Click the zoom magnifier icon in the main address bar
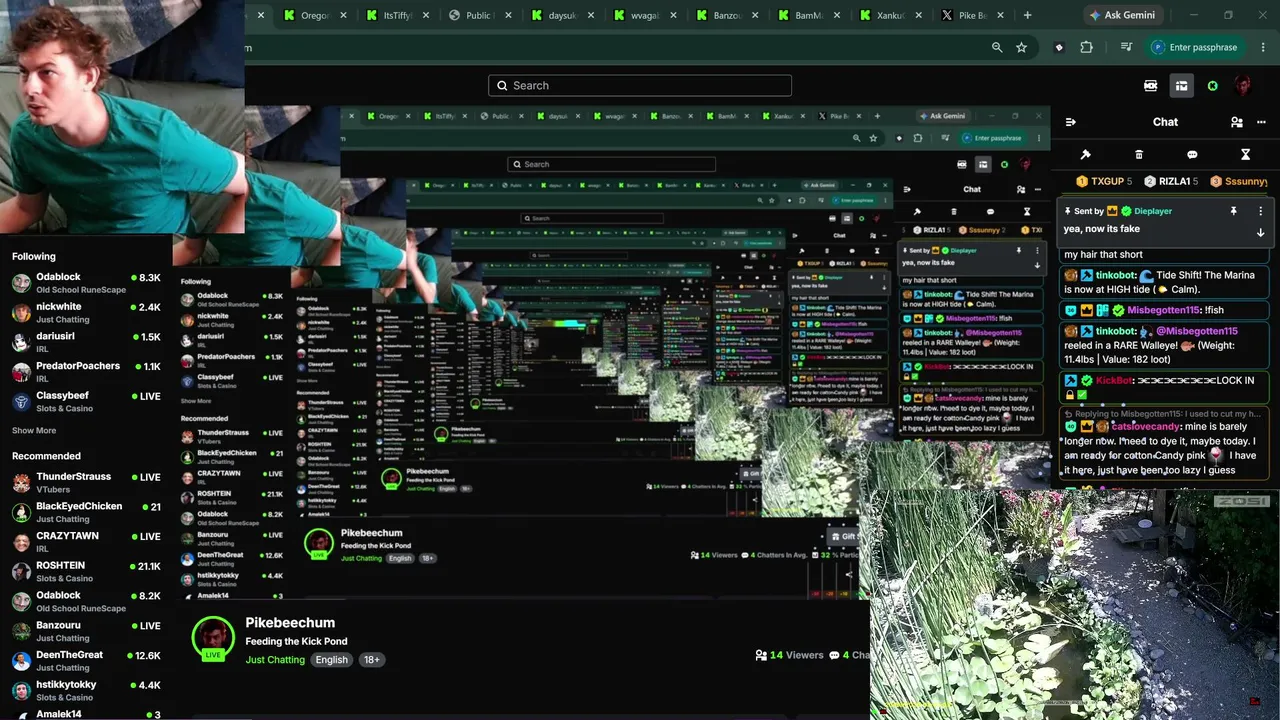This screenshot has width=1280, height=720. [x=997, y=47]
